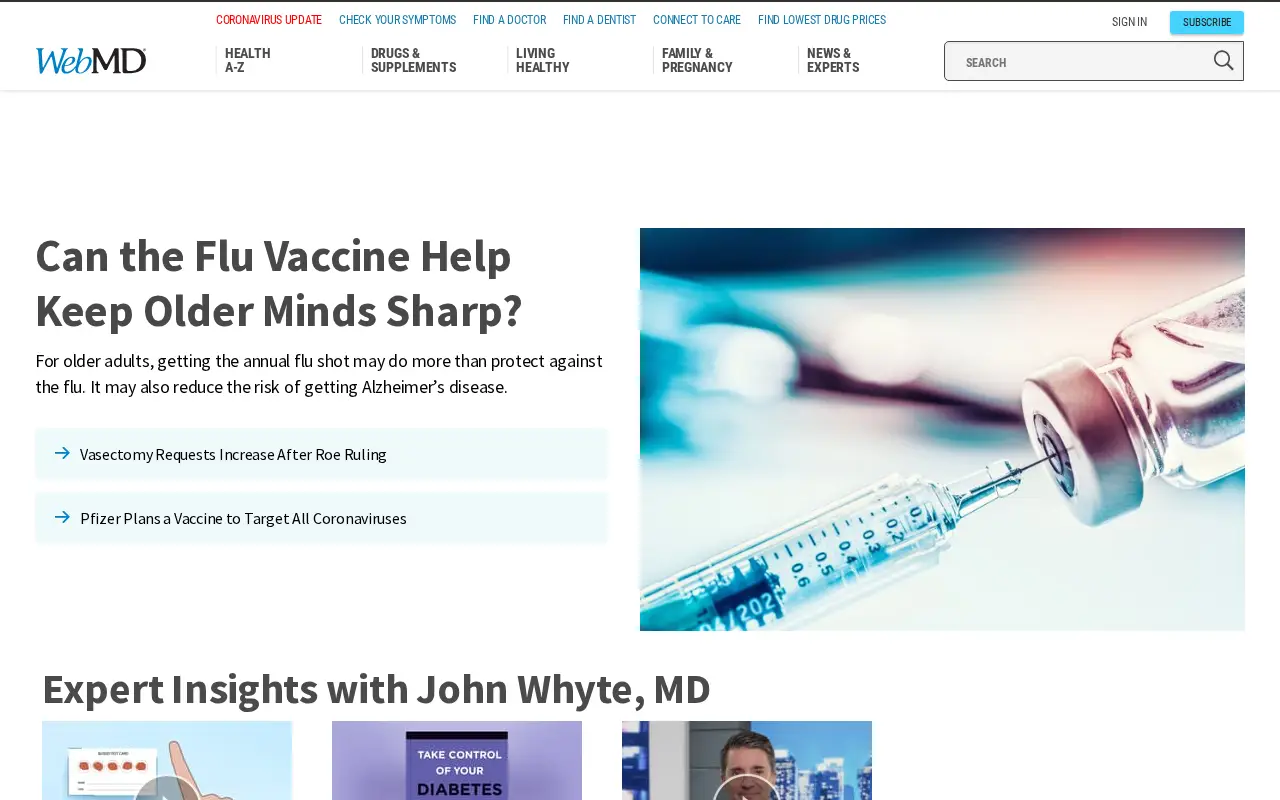Click the WebMD logo
Screen dimensions: 1280x800
click(x=91, y=61)
